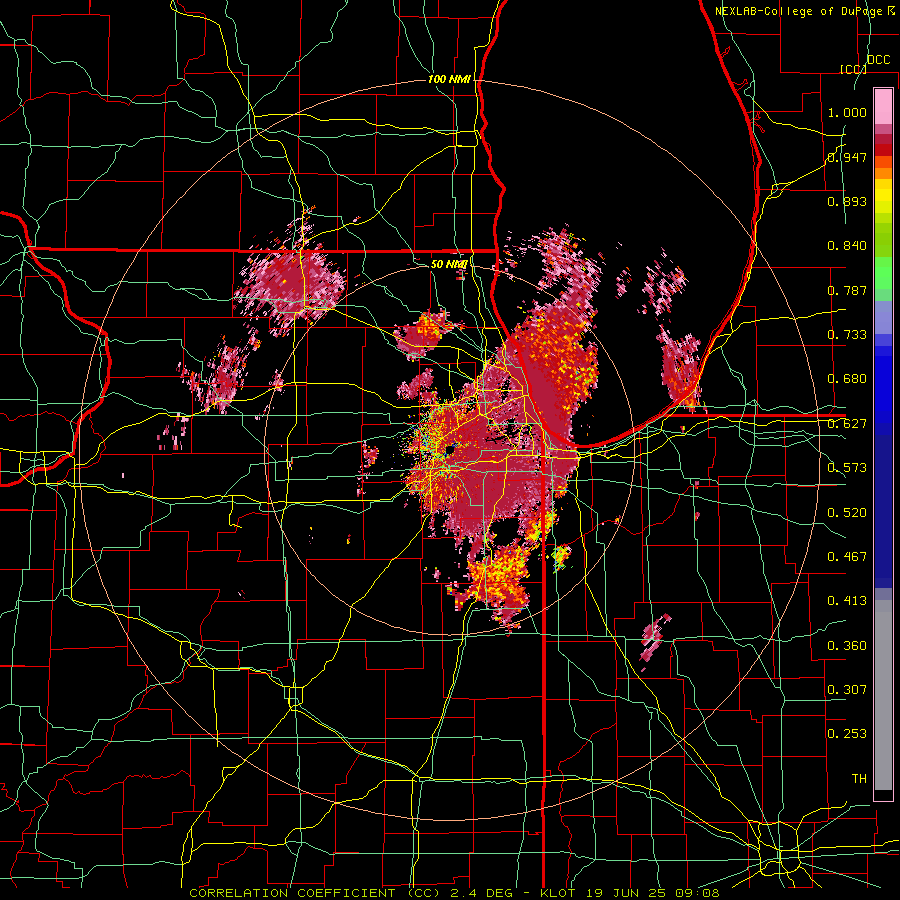
Task: Pick the orange segment of the color bar
Action: [883, 173]
